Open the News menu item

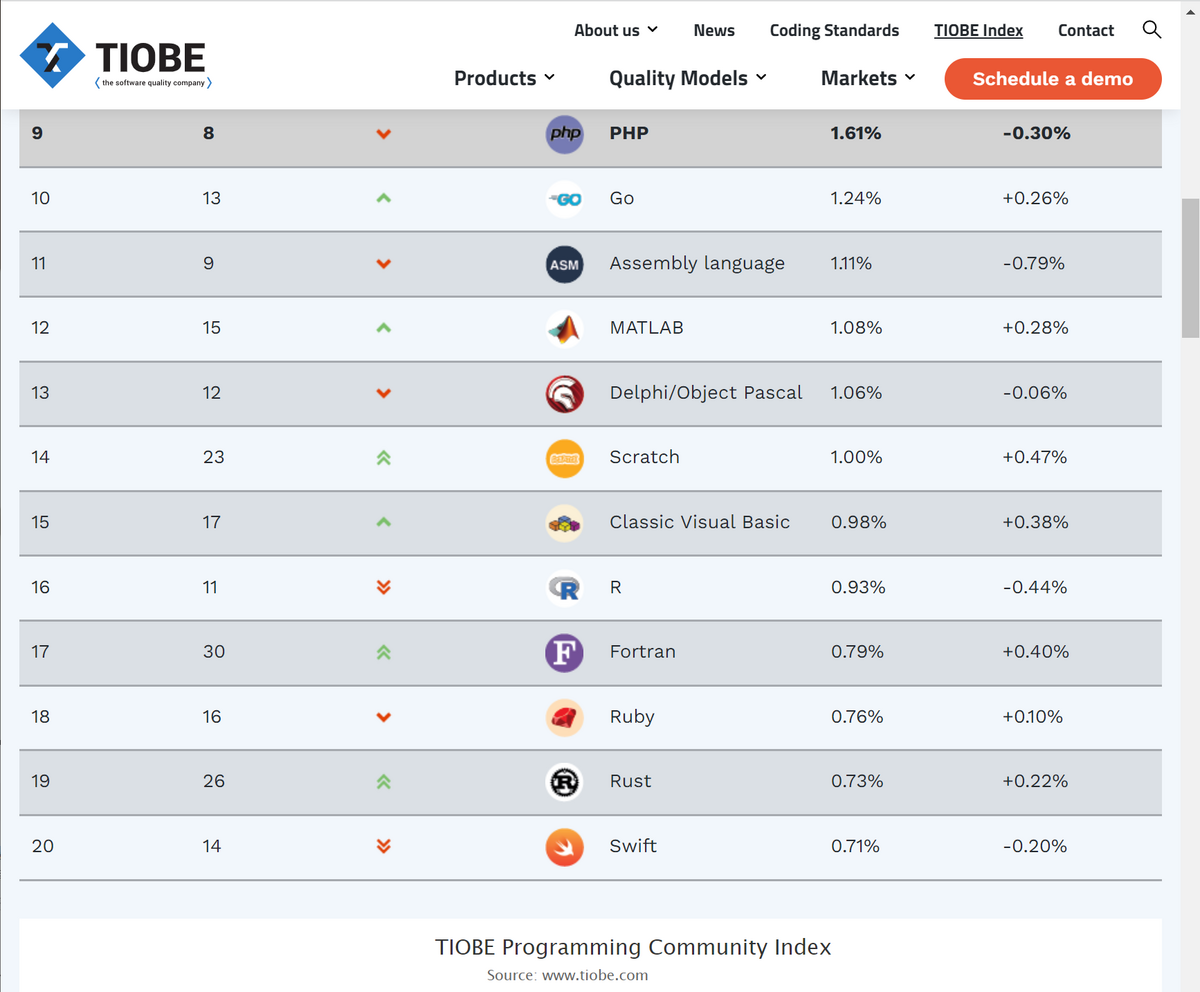[x=714, y=30]
